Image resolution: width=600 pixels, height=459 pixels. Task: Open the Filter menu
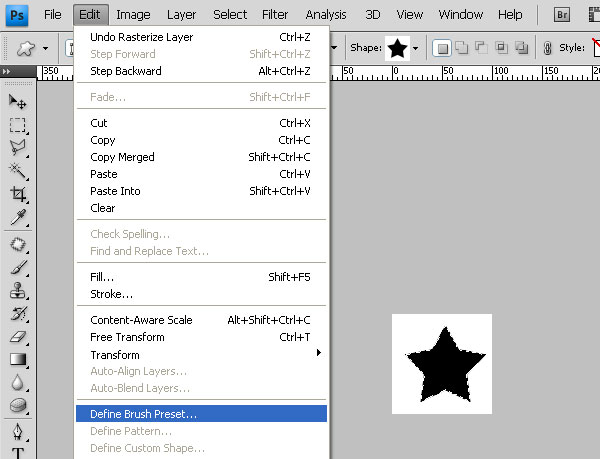[x=275, y=15]
